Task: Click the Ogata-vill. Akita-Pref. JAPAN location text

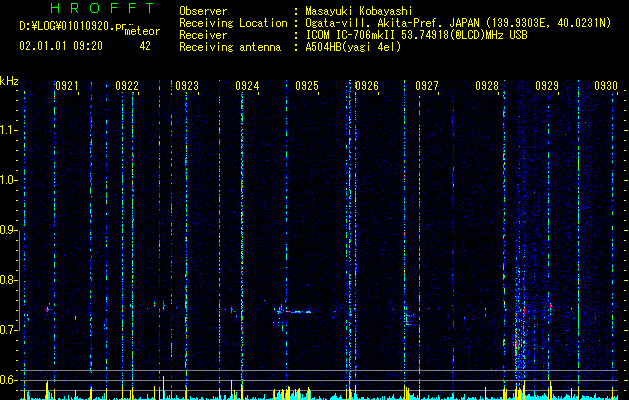Action: pyautogui.click(x=458, y=23)
